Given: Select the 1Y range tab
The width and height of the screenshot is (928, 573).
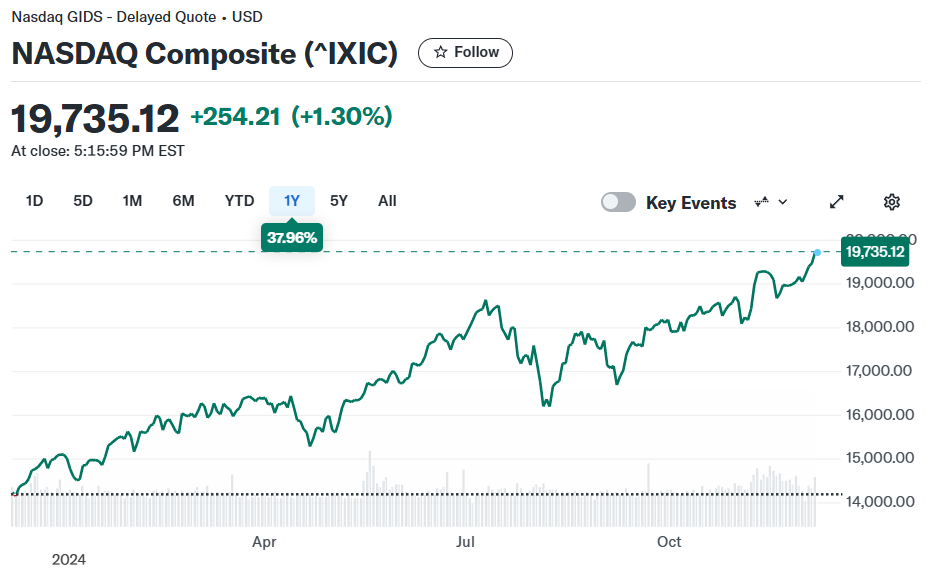Looking at the screenshot, I should point(292,201).
